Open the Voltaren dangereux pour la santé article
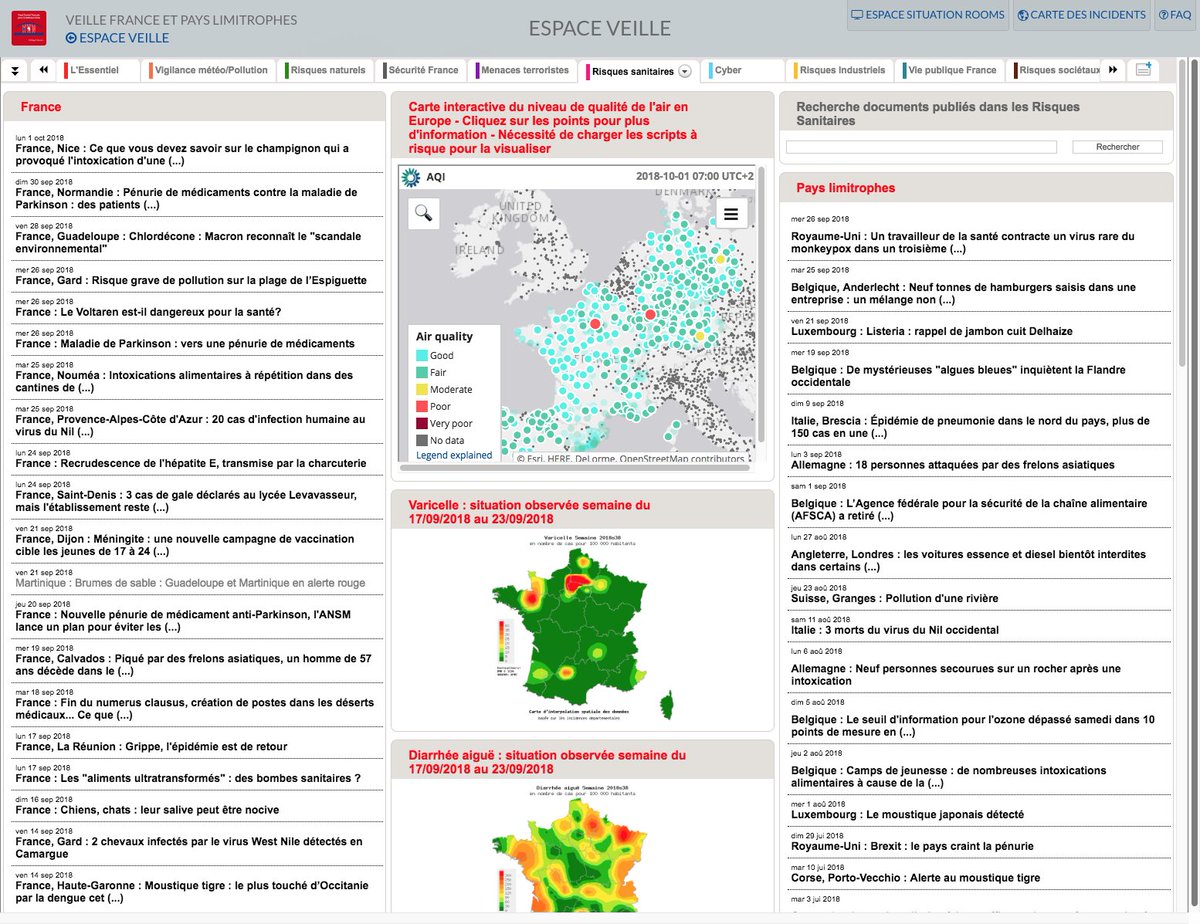This screenshot has height=924, width=1200. [148, 312]
